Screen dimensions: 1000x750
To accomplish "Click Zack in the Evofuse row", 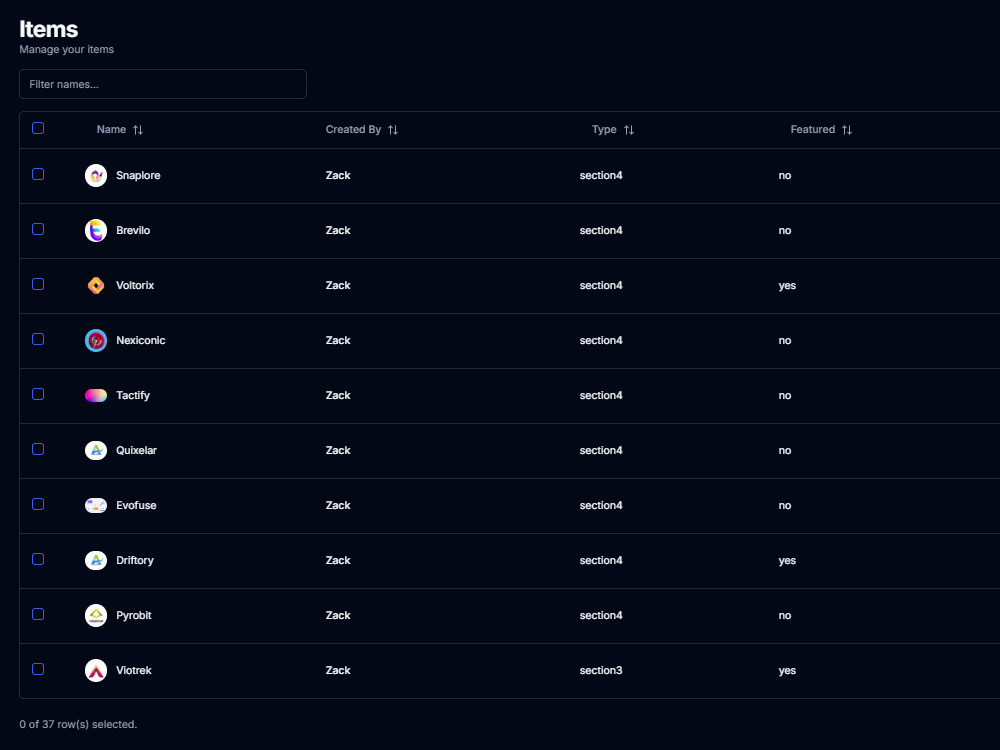I will pyautogui.click(x=338, y=505).
